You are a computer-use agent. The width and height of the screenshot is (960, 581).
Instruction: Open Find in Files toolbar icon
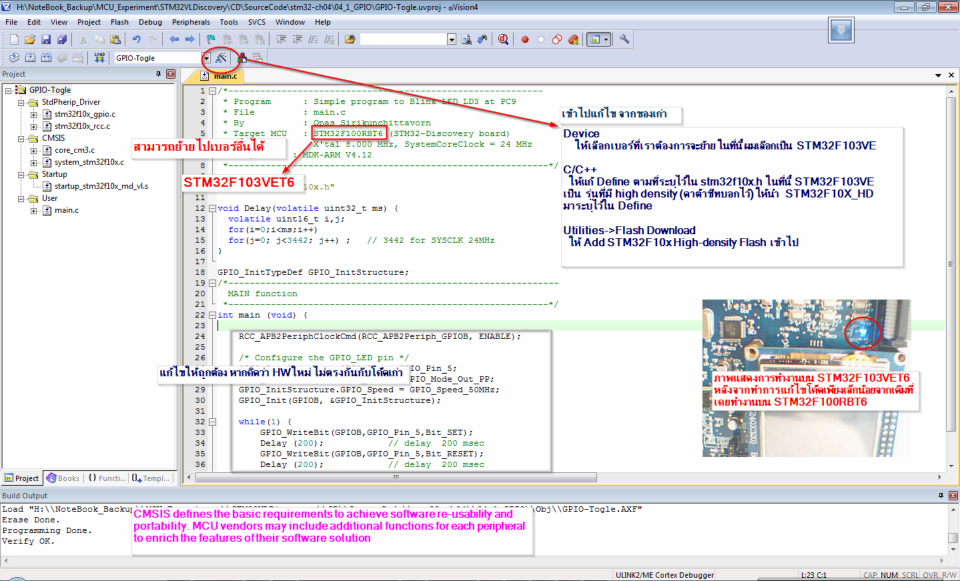coord(350,40)
